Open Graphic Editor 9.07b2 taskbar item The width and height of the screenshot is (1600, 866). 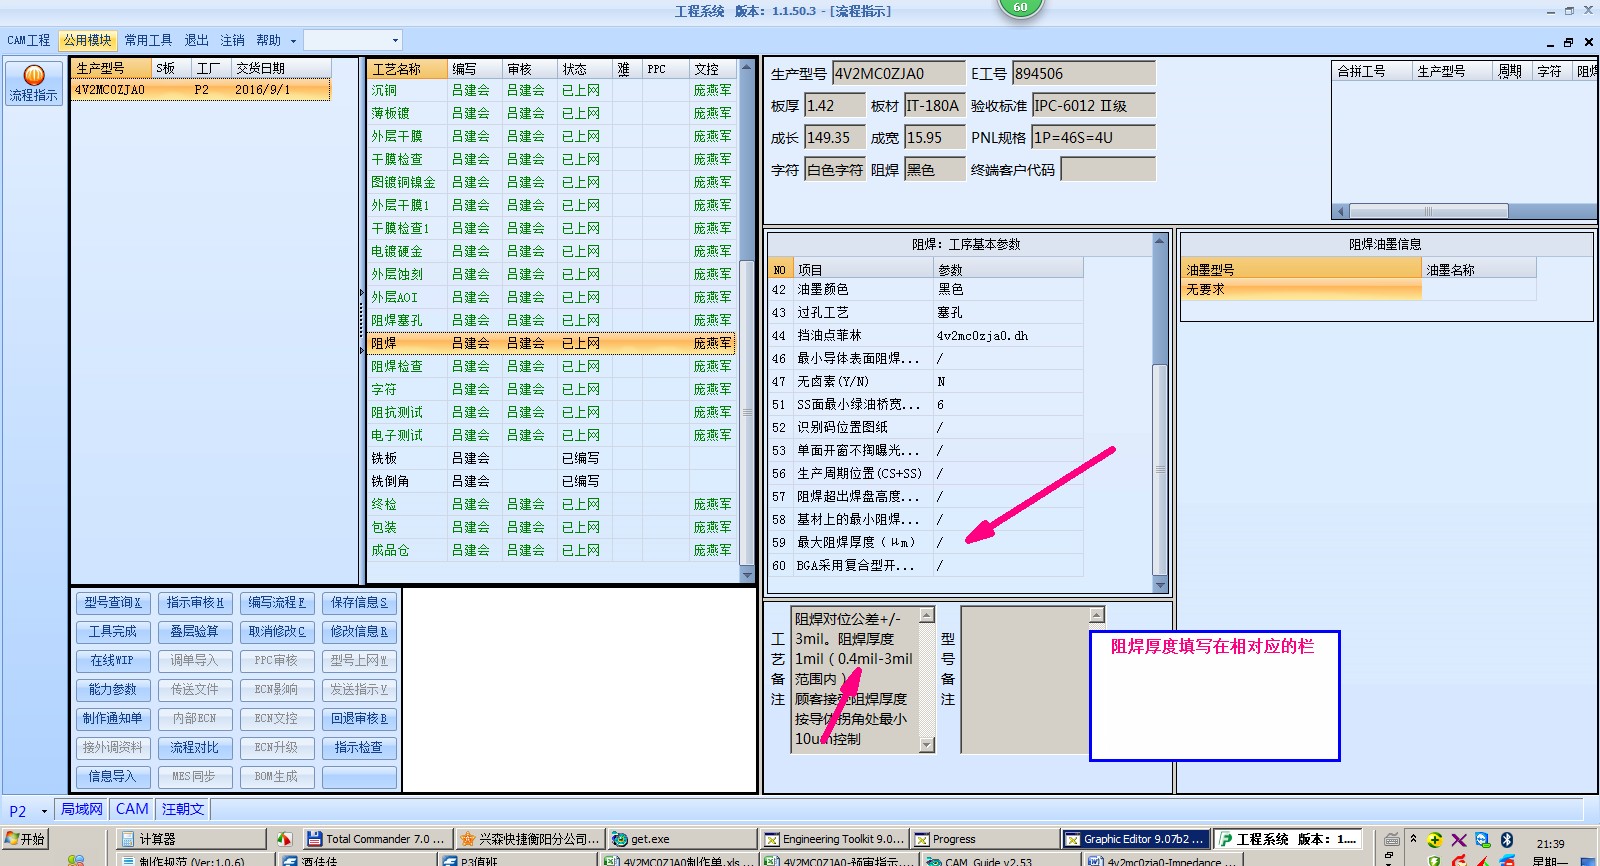pos(1135,839)
